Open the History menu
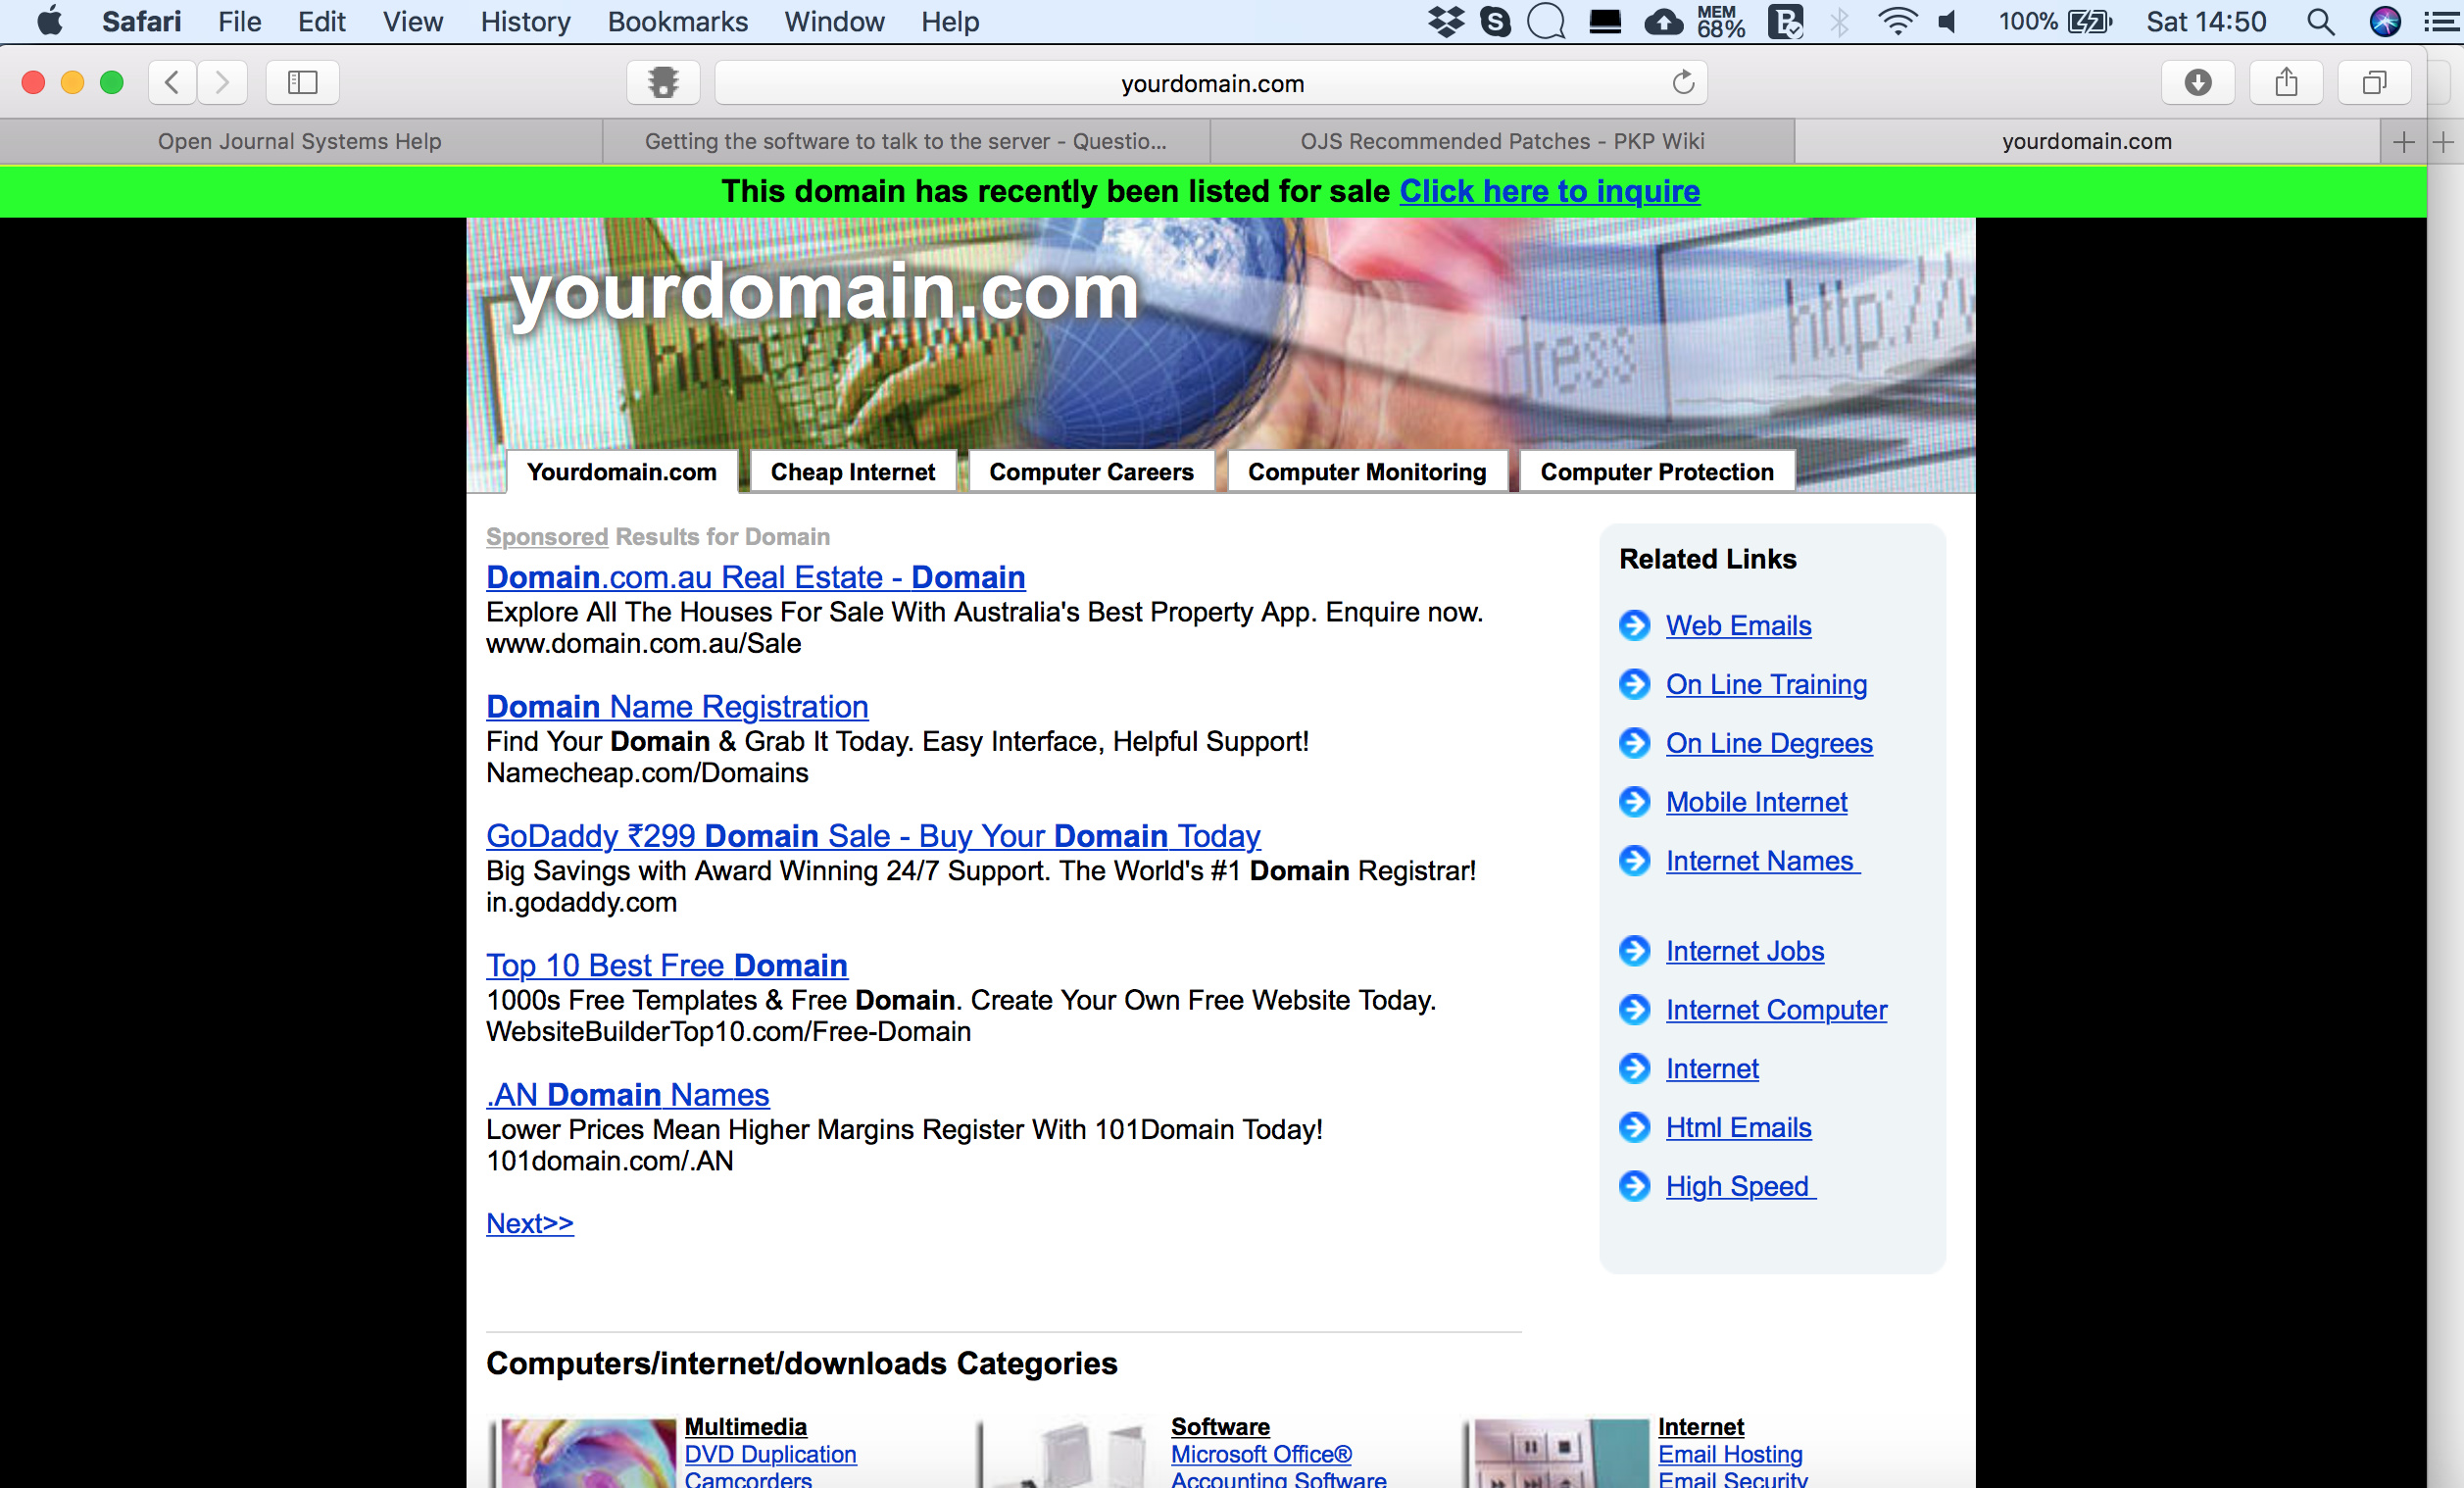The width and height of the screenshot is (2464, 1488). (525, 21)
